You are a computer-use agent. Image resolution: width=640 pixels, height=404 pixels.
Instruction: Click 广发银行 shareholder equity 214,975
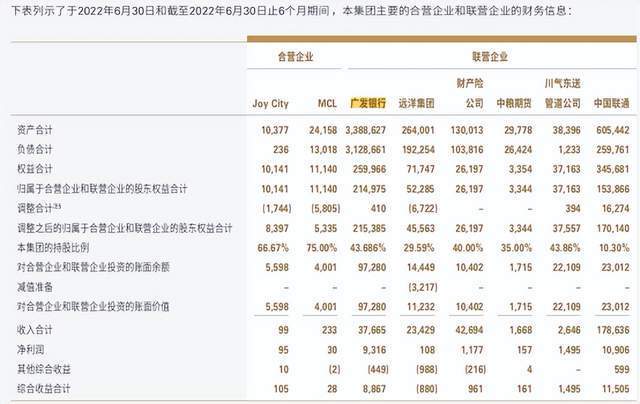pos(369,189)
